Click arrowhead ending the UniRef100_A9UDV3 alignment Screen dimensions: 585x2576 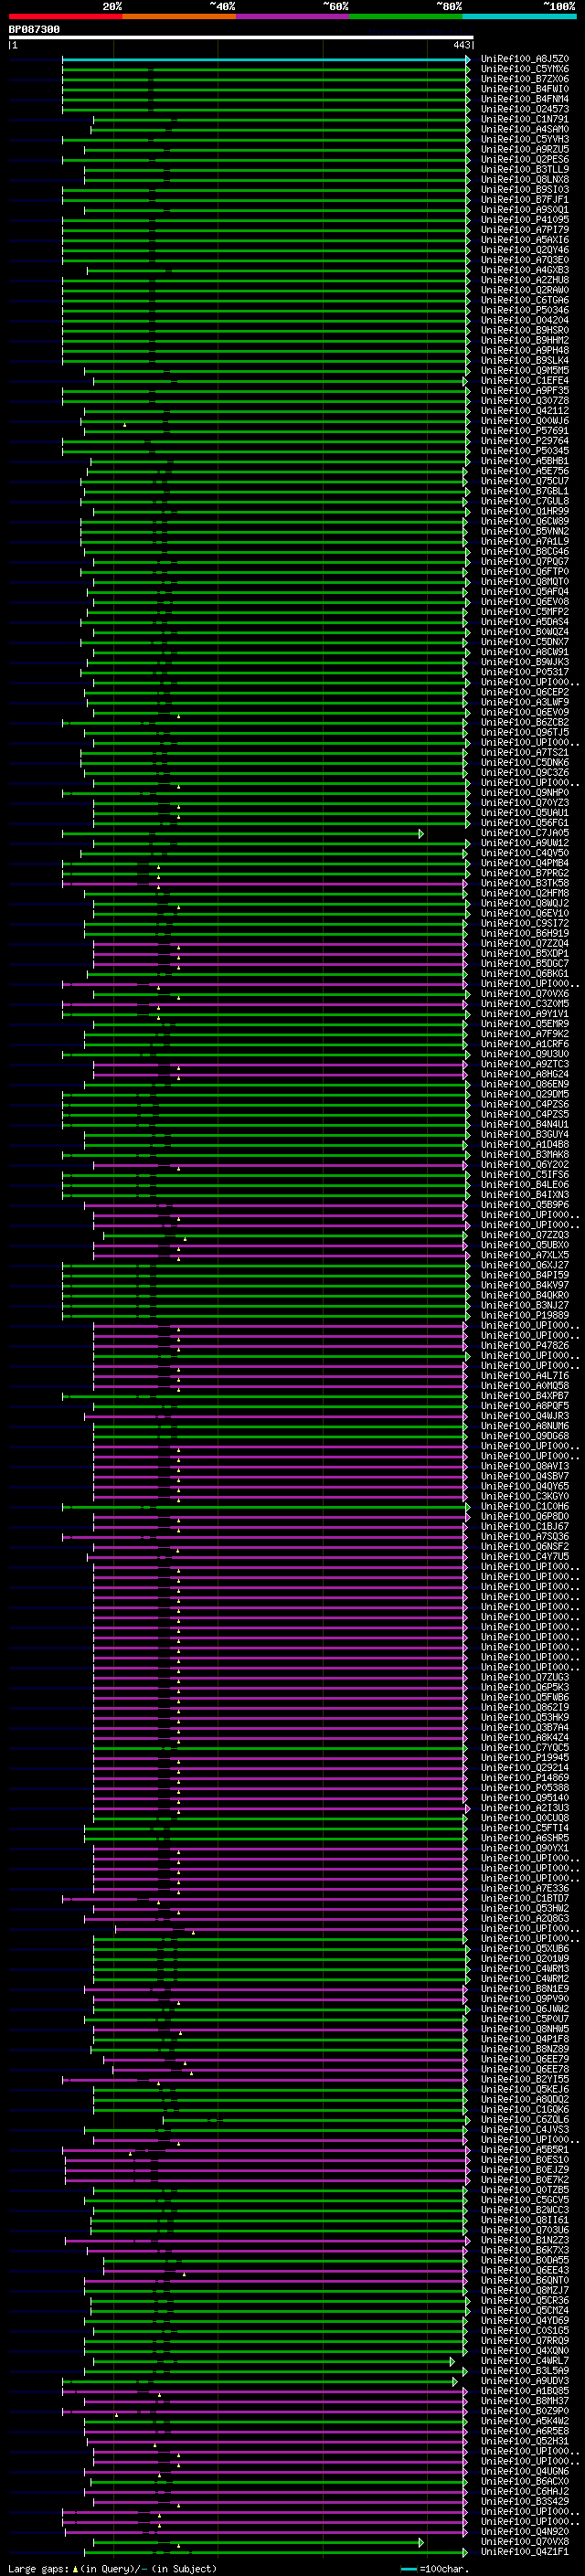coord(455,2380)
